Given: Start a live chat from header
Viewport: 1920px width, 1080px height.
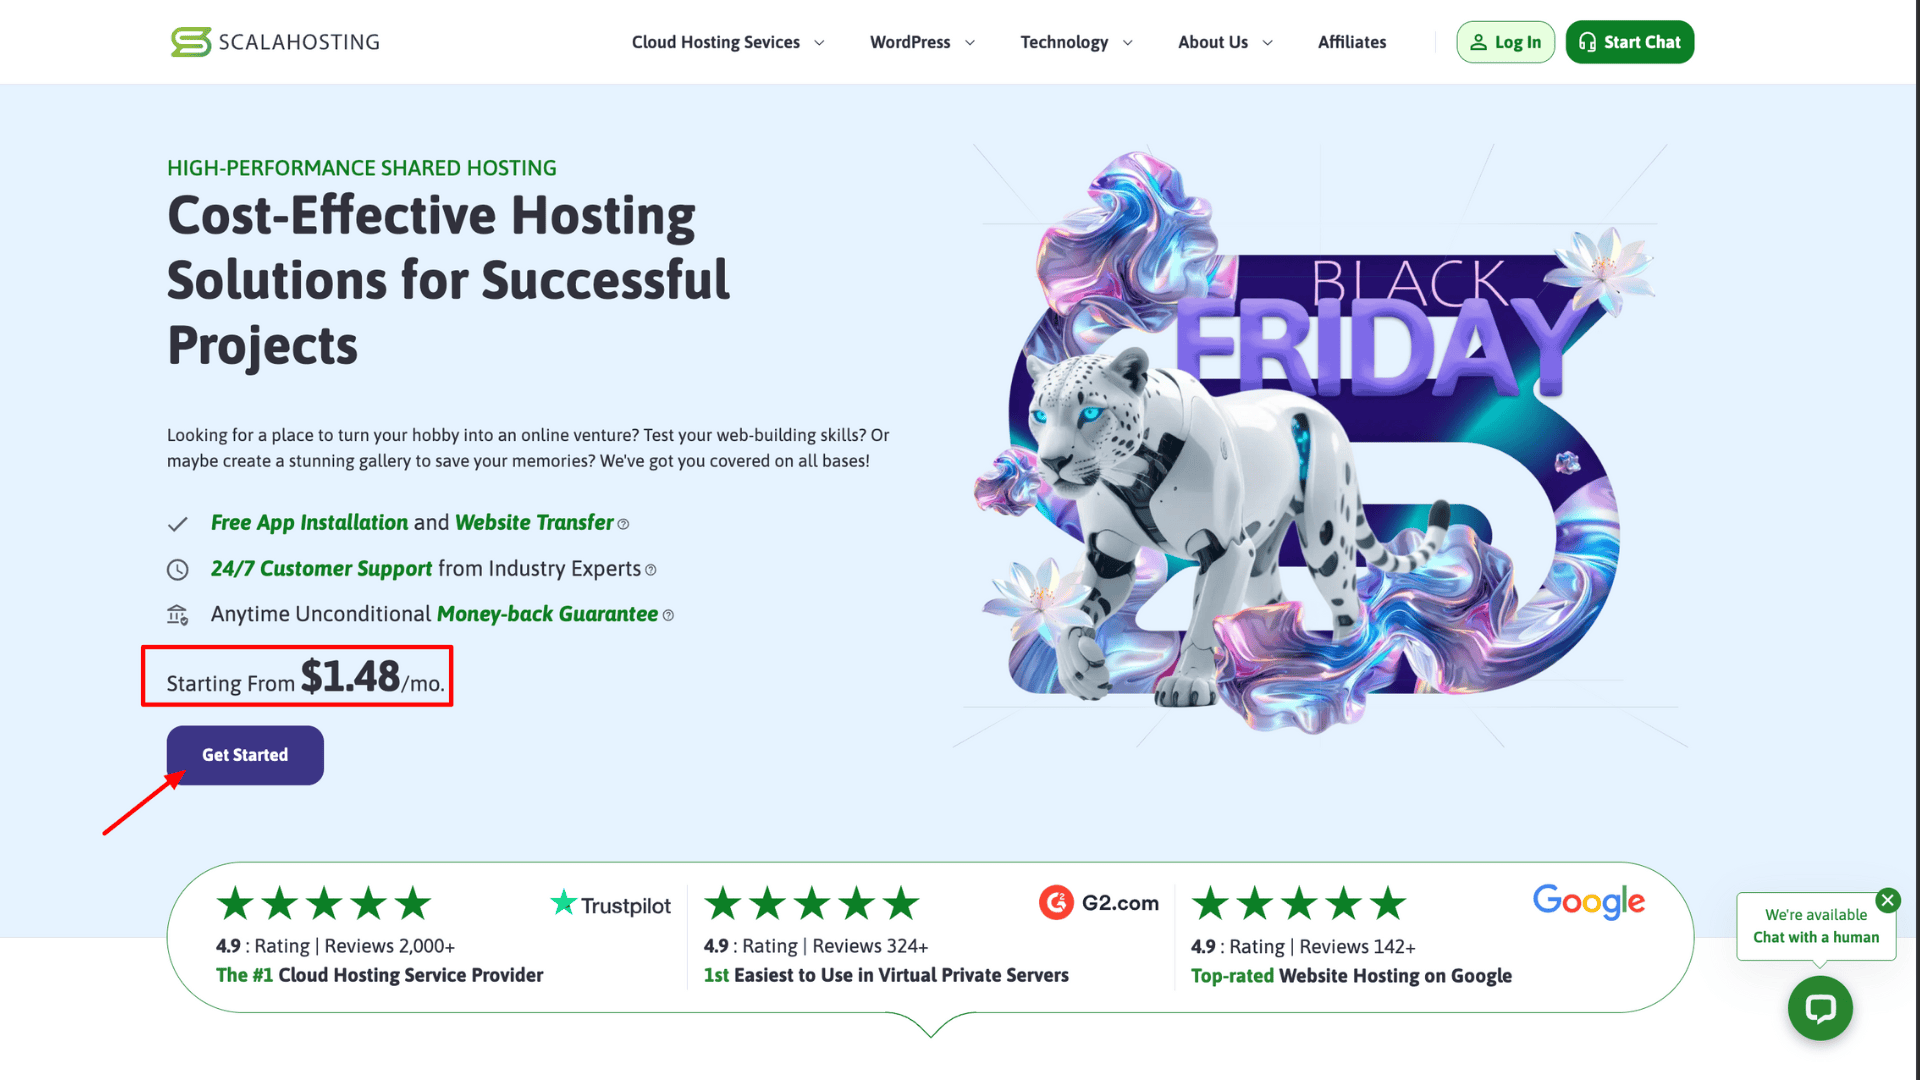Looking at the screenshot, I should click(1629, 42).
